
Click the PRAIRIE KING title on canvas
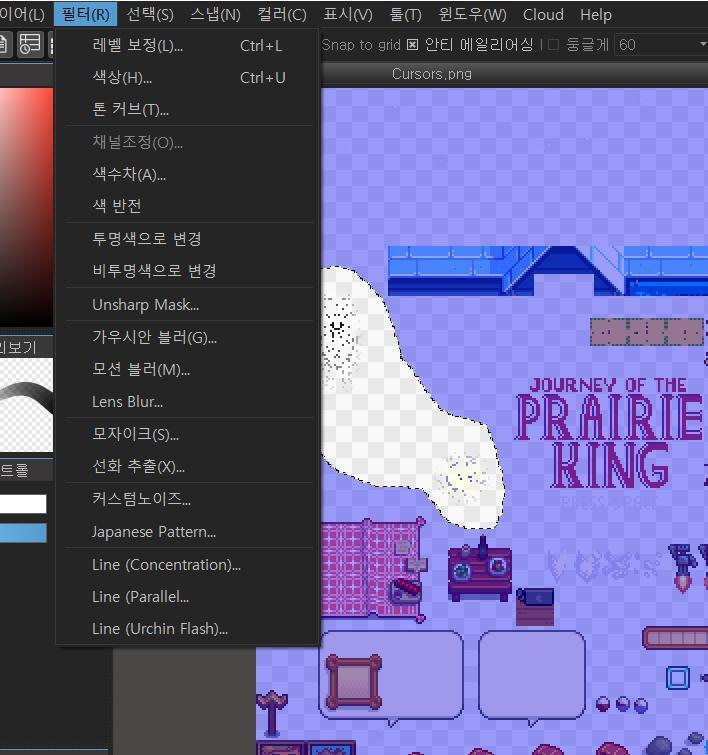(609, 441)
